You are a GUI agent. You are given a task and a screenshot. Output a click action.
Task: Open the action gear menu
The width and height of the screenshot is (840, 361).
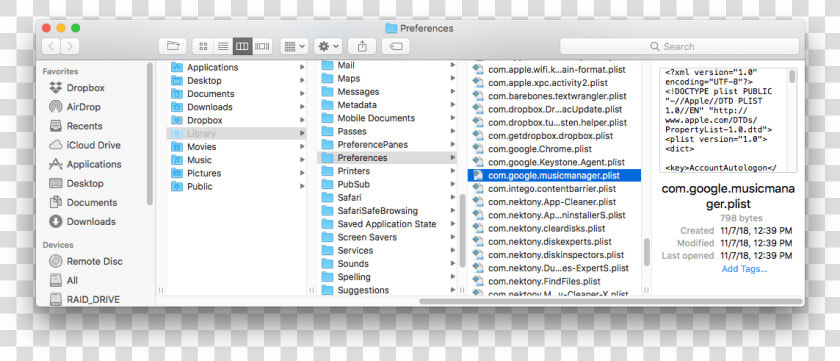328,46
